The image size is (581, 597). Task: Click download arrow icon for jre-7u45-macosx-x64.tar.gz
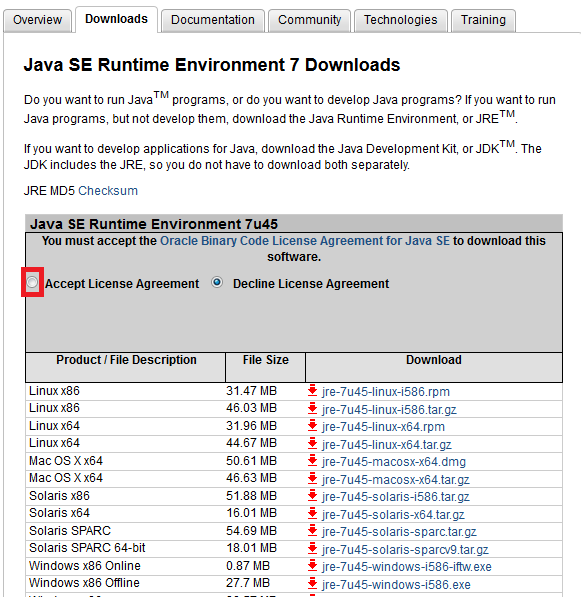pyautogui.click(x=312, y=478)
